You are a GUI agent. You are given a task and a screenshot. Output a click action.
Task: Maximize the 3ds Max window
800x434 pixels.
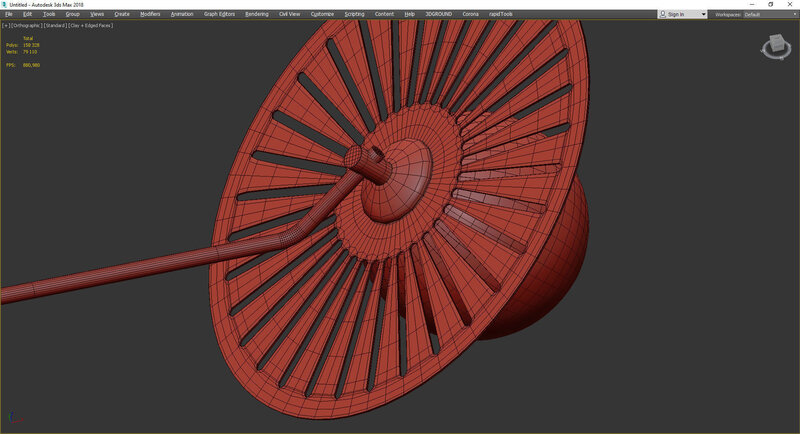(x=770, y=4)
